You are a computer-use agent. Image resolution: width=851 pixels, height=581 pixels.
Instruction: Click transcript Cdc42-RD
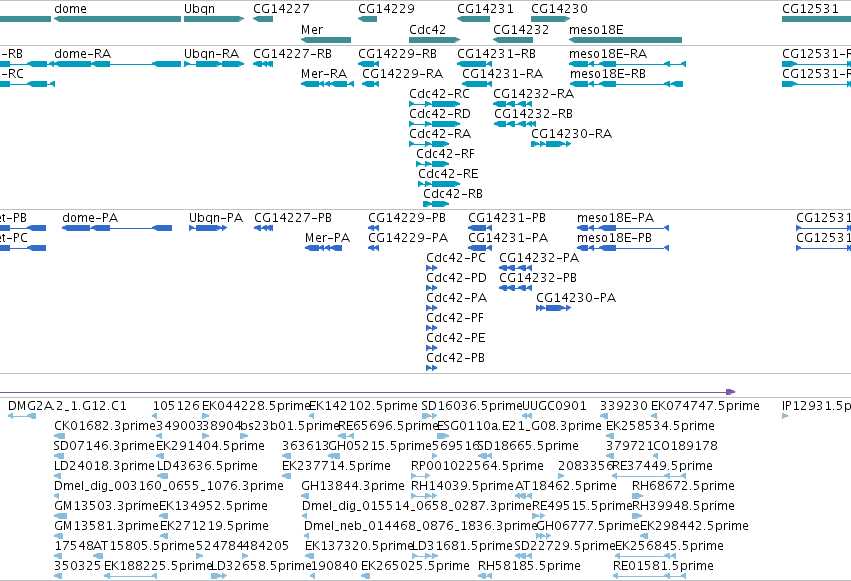point(434,124)
